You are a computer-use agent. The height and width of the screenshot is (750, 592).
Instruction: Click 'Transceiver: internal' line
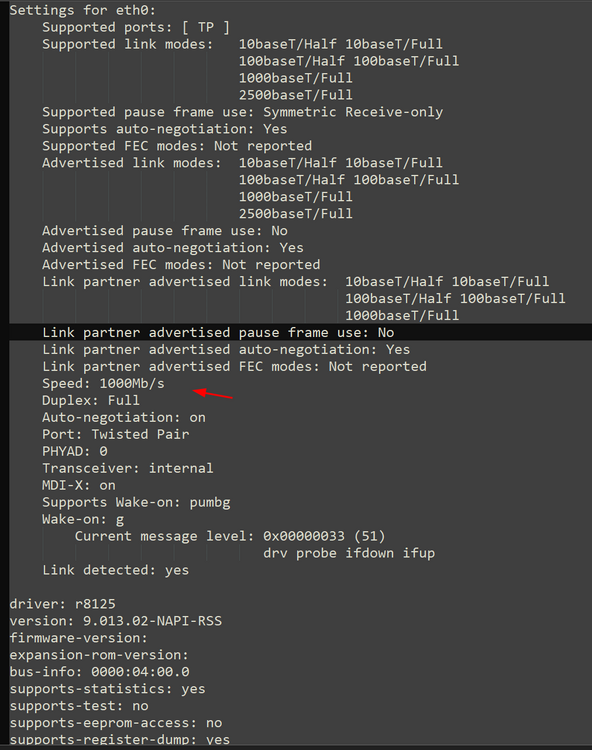point(128,468)
